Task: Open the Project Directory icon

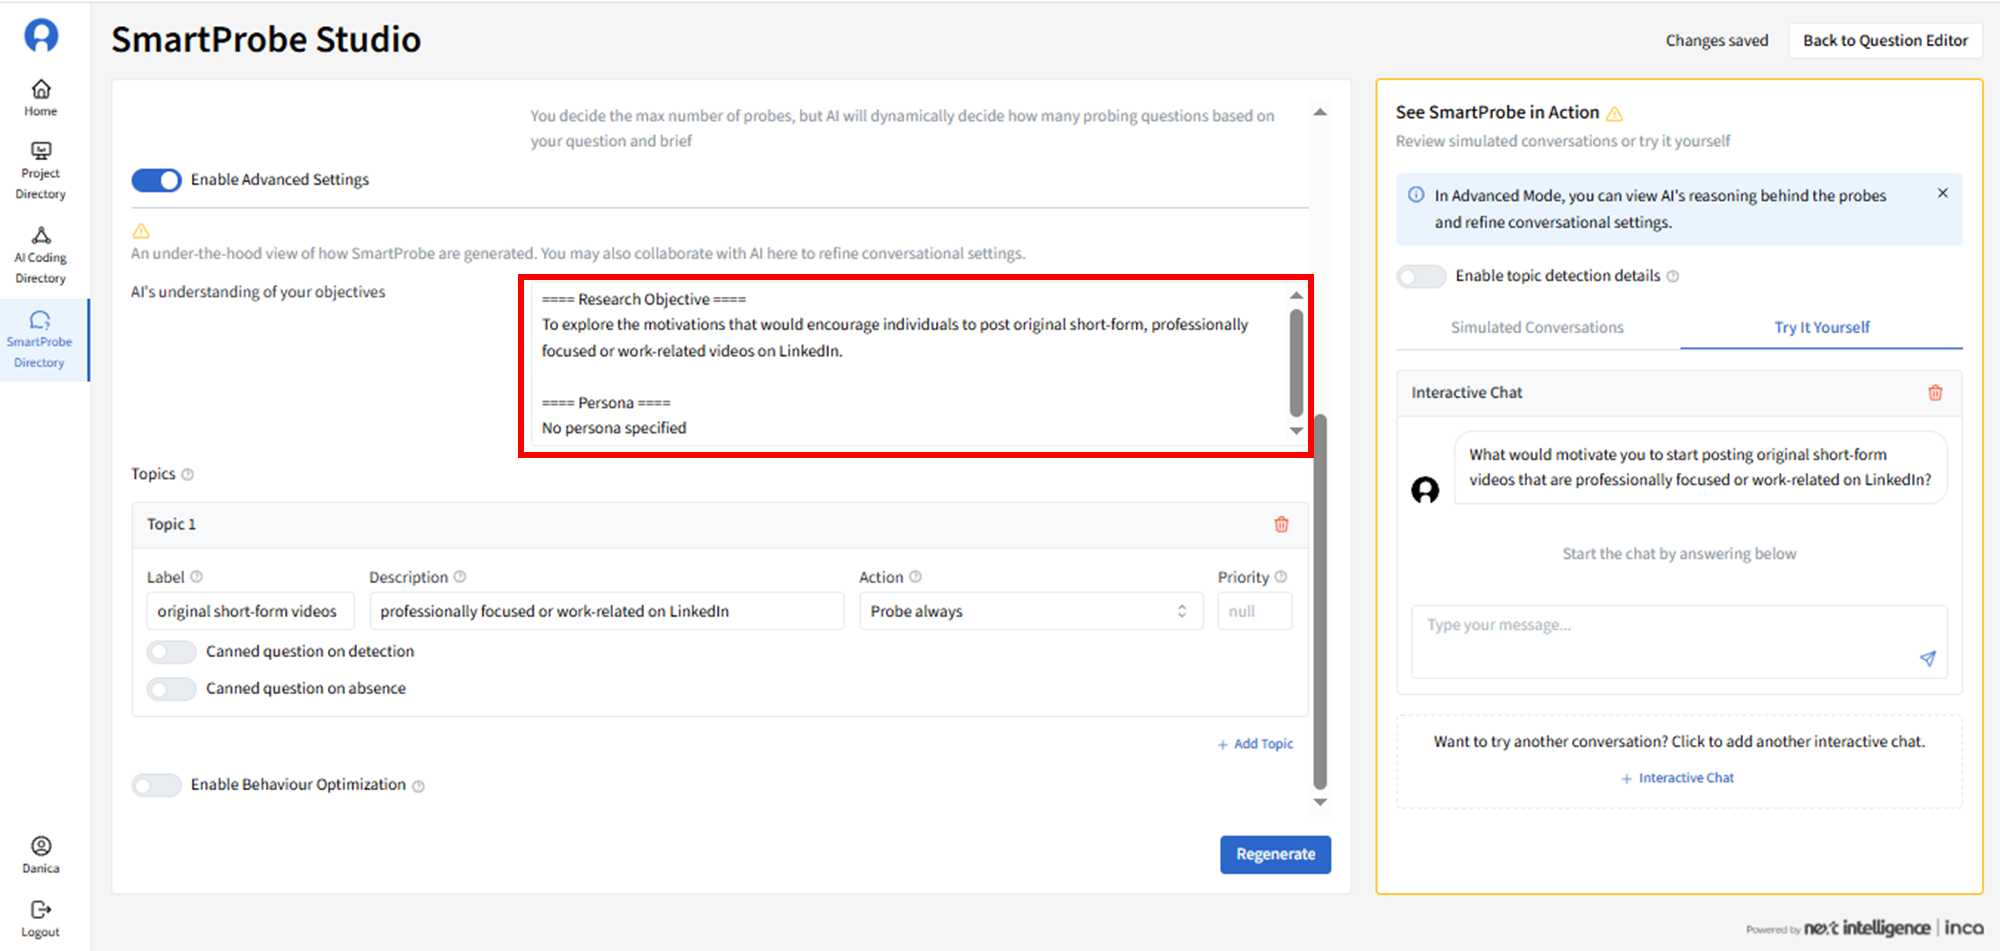Action: 41,151
